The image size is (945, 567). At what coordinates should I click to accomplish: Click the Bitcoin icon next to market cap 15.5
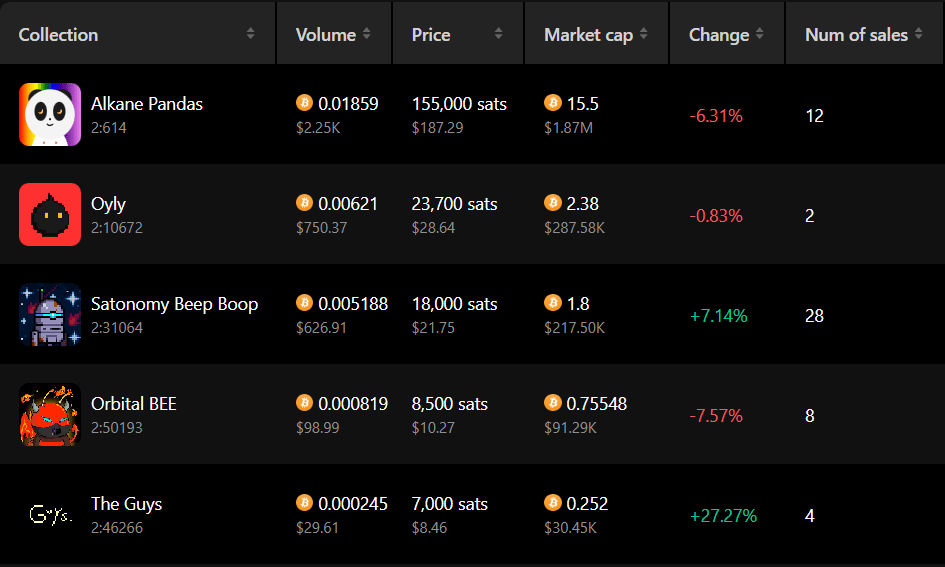click(x=553, y=102)
